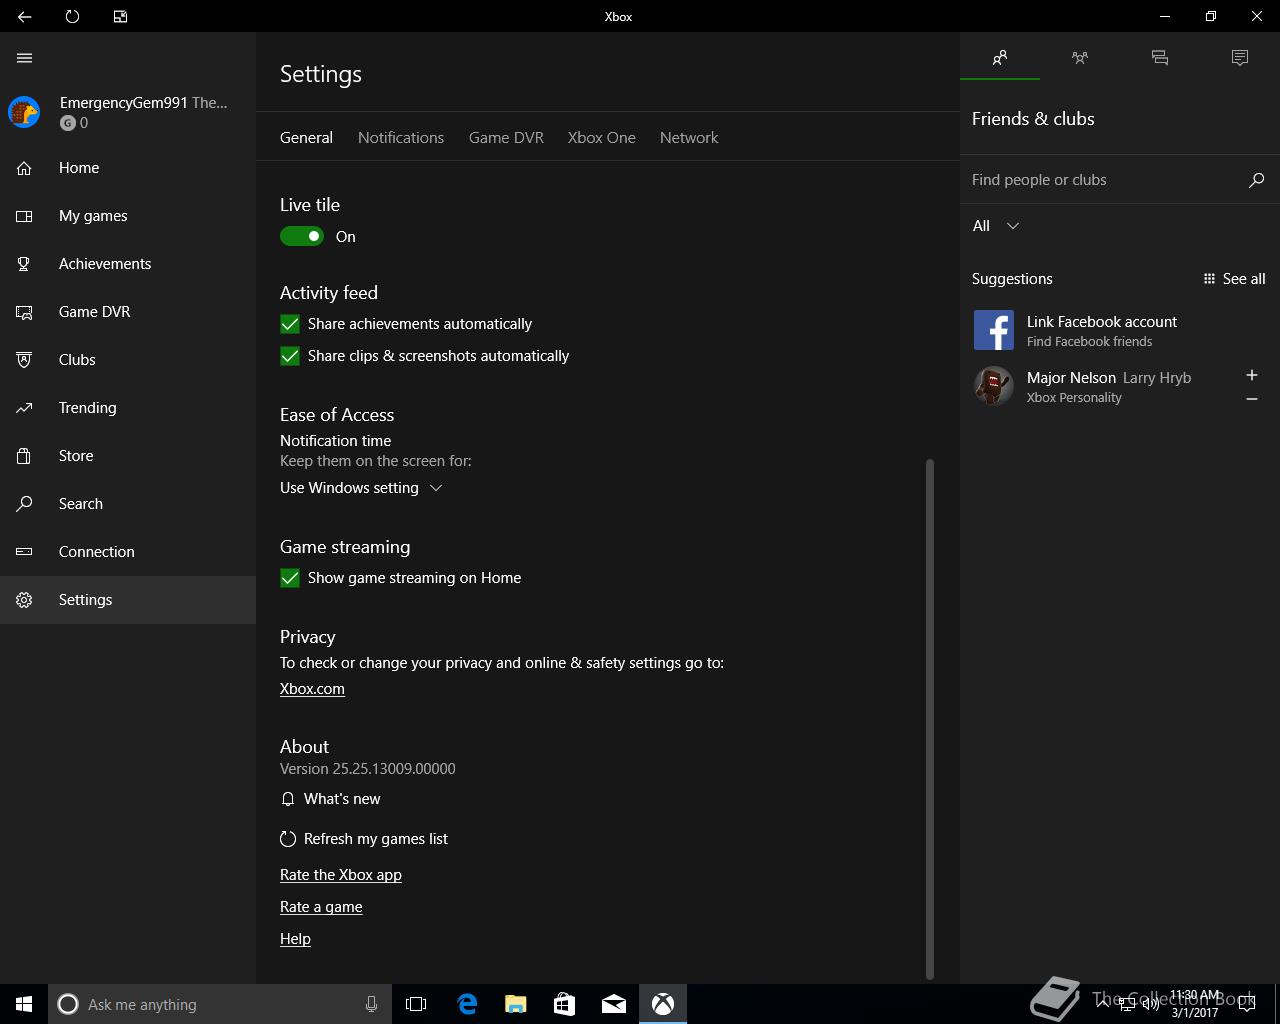Click the search magnifier in friends panel
Image resolution: width=1280 pixels, height=1024 pixels.
(1257, 180)
